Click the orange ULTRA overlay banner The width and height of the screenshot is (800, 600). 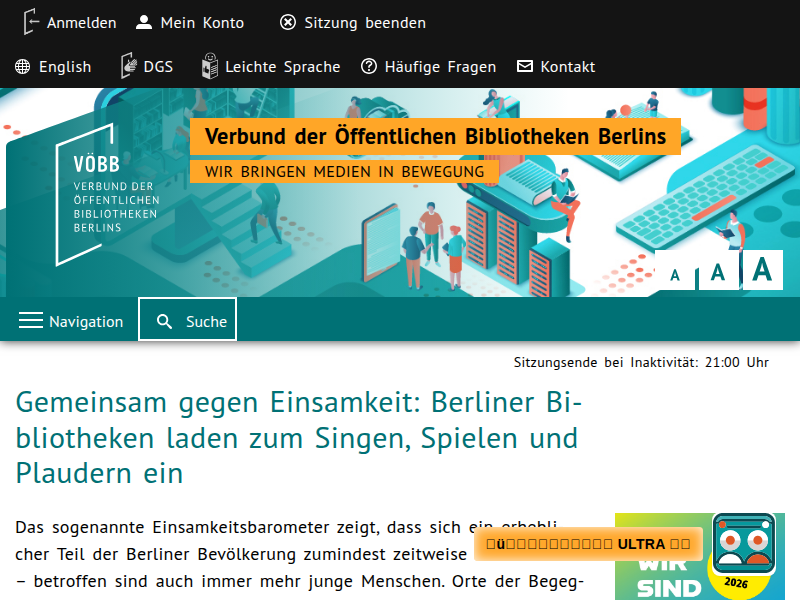(x=588, y=544)
